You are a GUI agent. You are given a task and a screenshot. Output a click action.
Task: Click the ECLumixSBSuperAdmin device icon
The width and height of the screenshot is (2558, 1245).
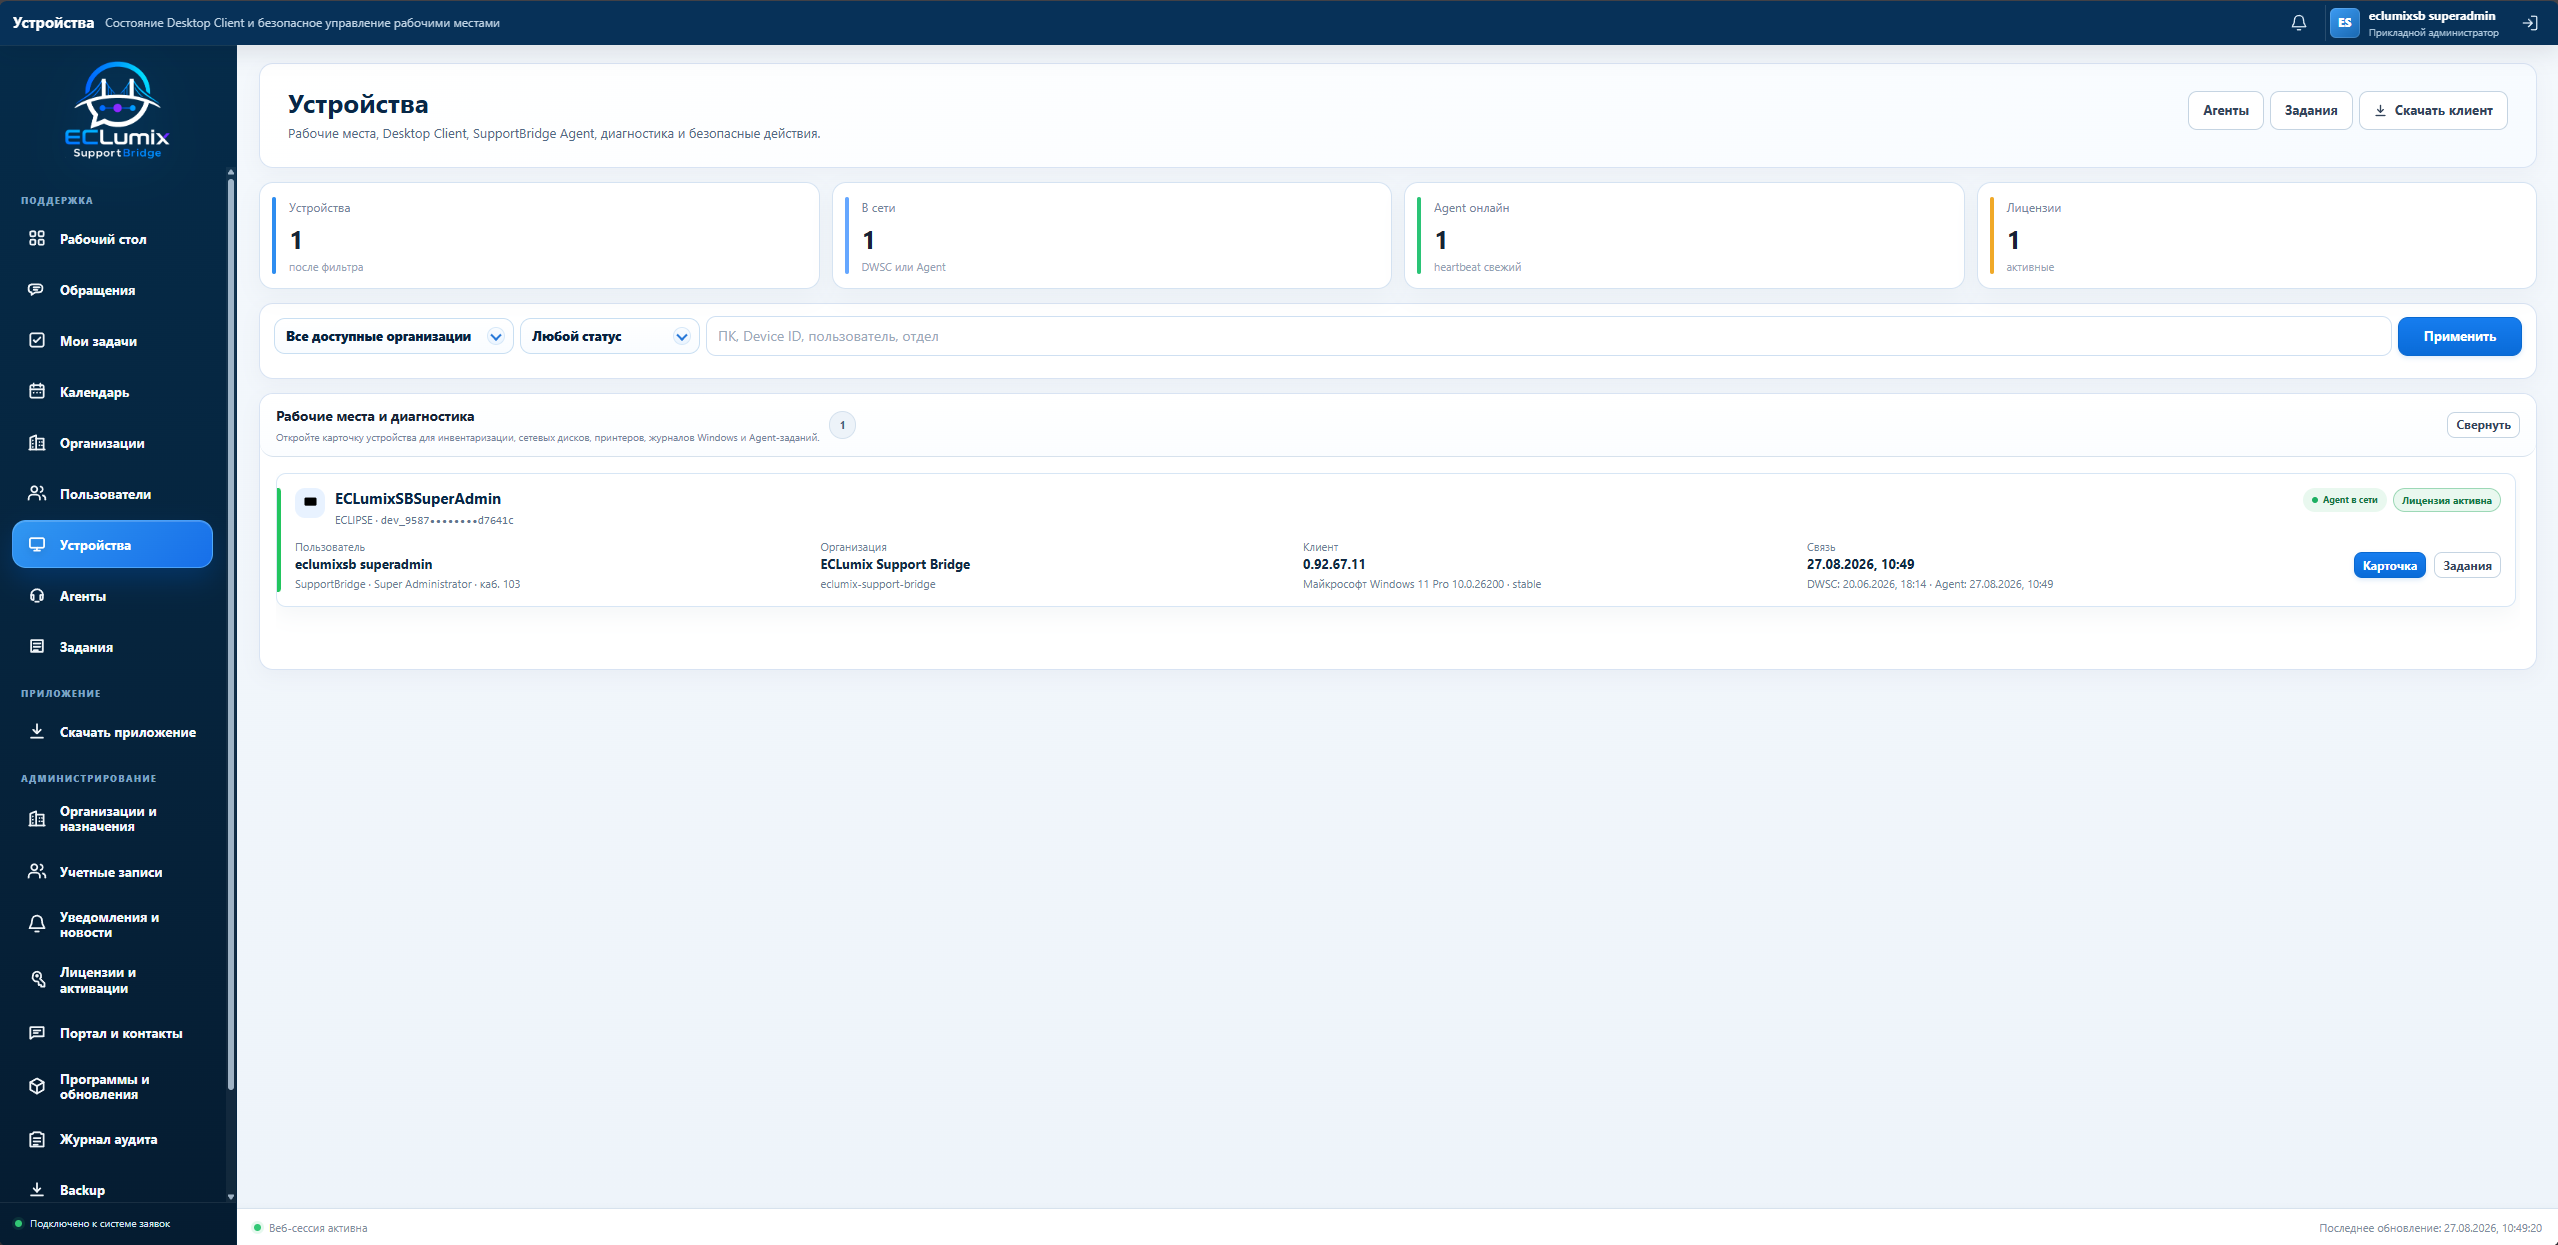[x=310, y=502]
